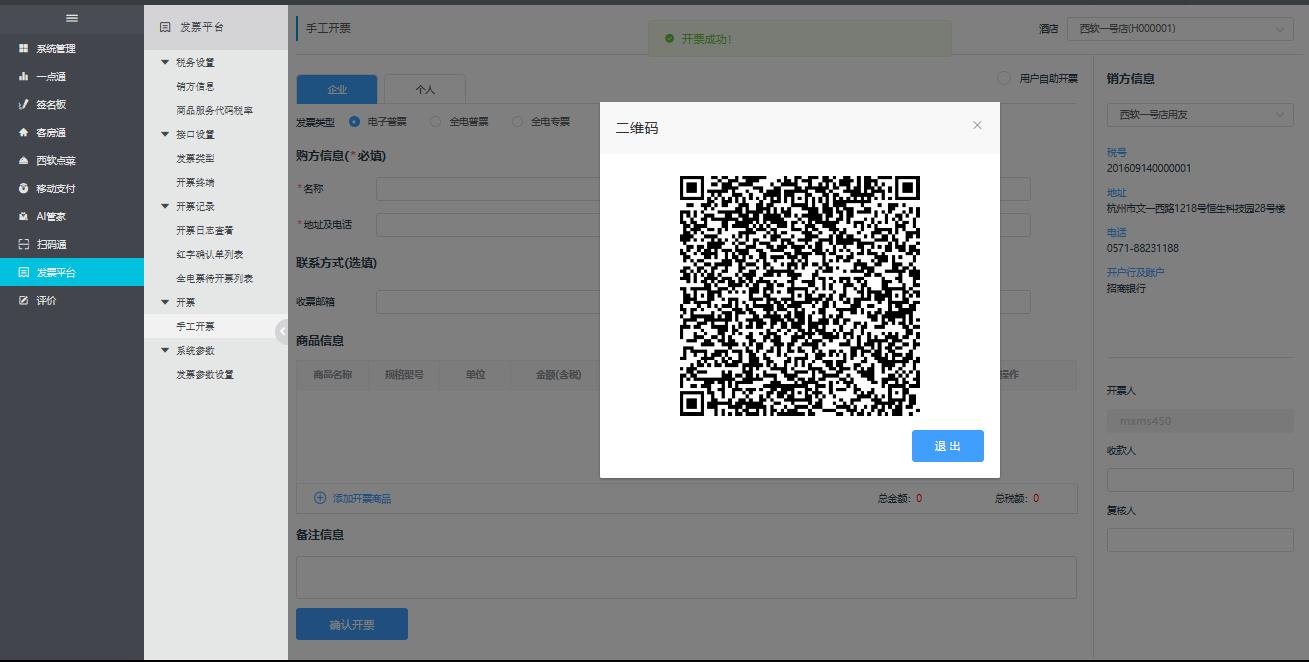Click the 评价 edit icon
The height and width of the screenshot is (662, 1309).
pos(24,300)
